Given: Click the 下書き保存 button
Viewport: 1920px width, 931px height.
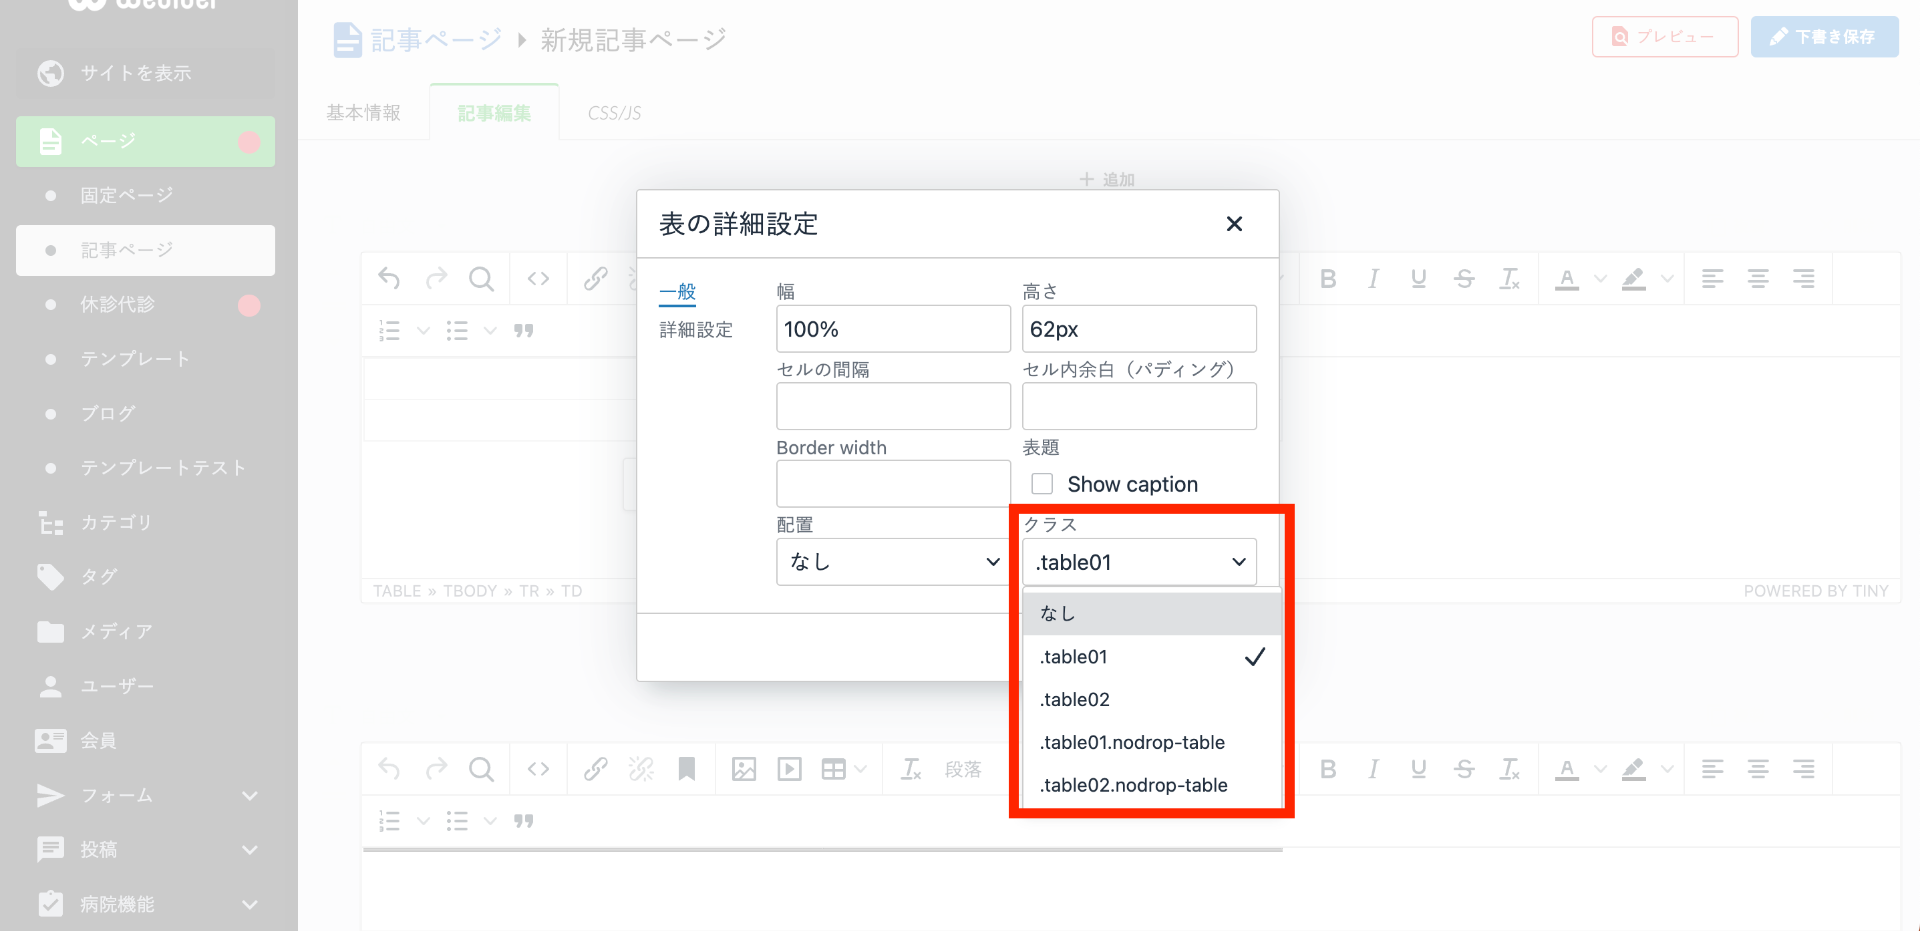Looking at the screenshot, I should (x=1824, y=37).
